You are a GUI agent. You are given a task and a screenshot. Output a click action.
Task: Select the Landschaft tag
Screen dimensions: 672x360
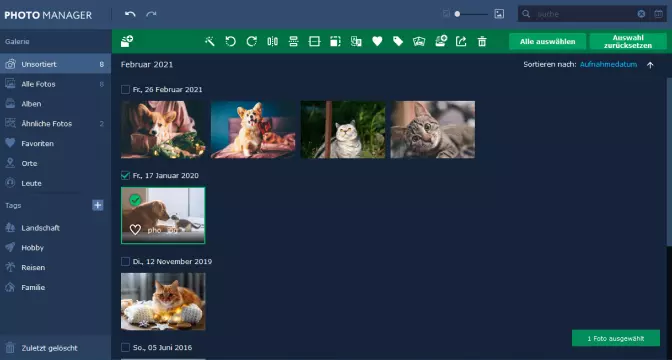point(56,228)
